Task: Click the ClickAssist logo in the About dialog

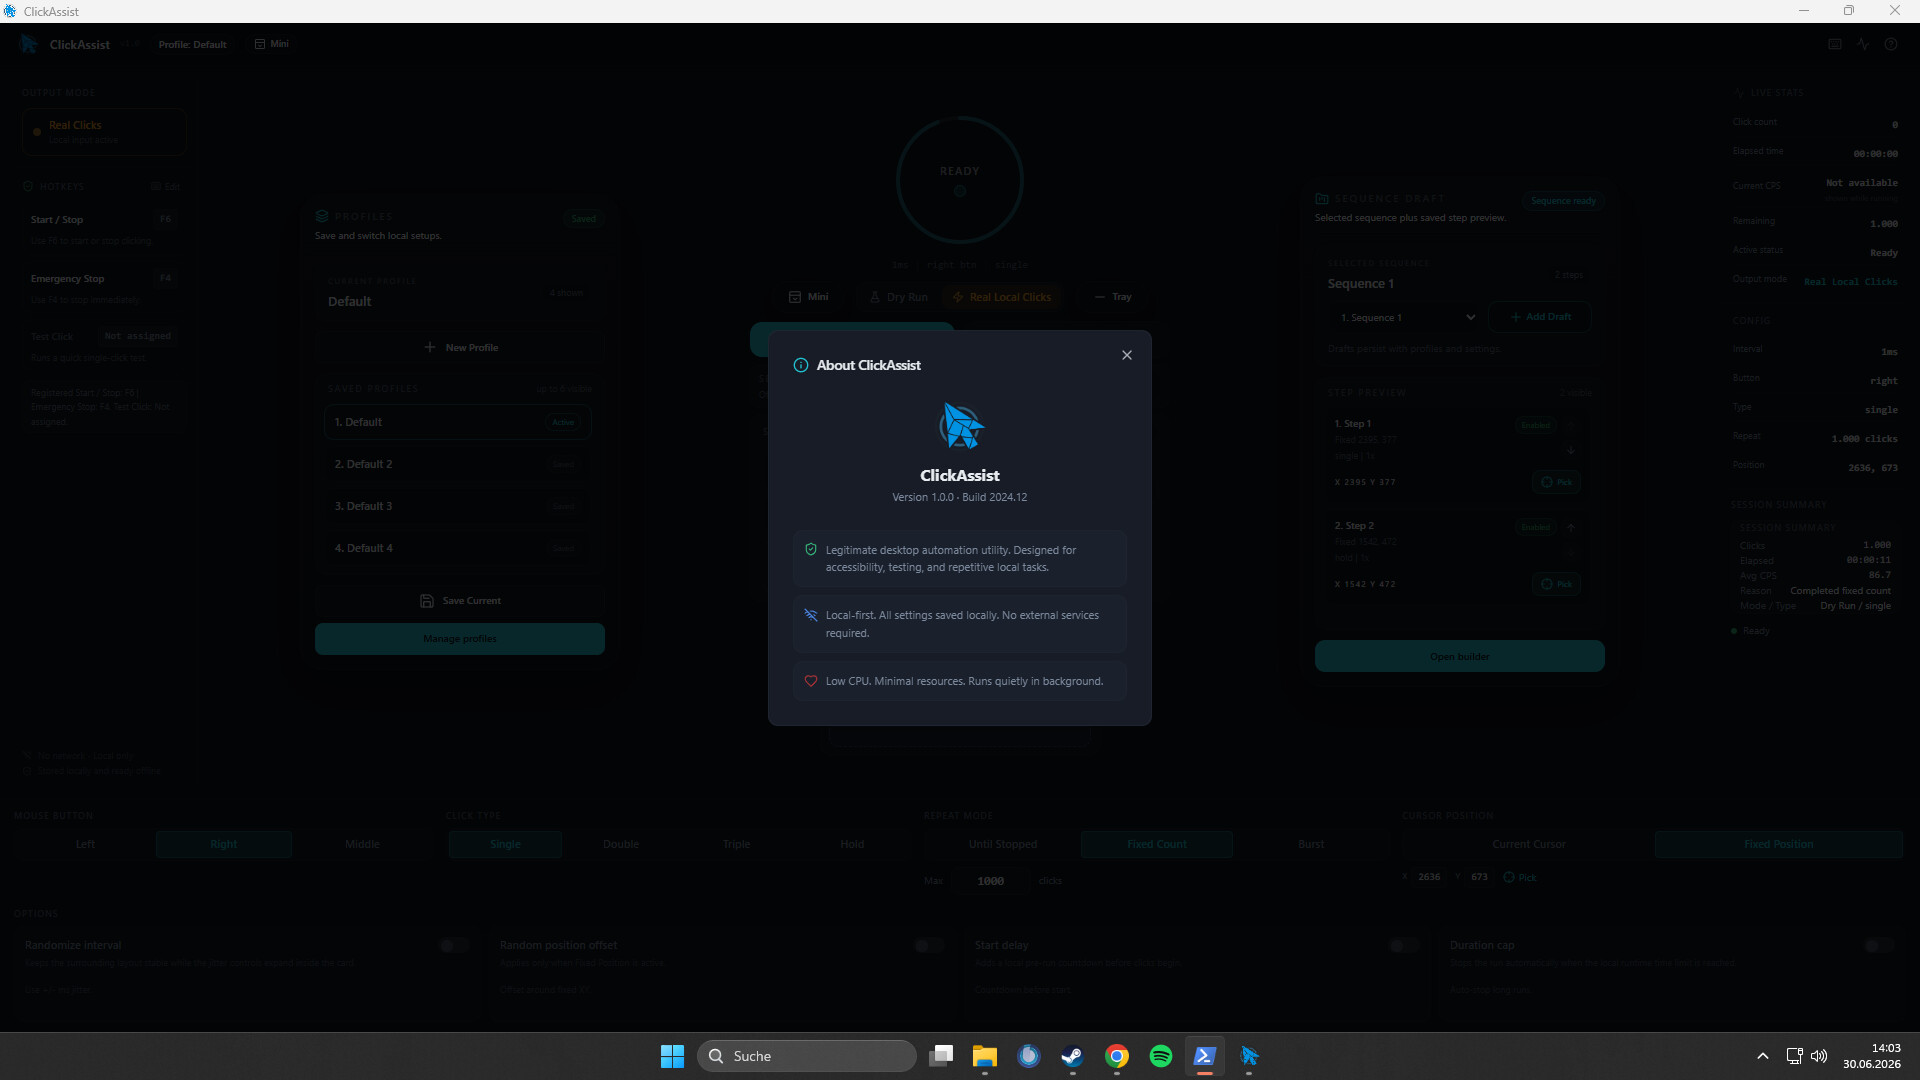Action: pos(960,426)
